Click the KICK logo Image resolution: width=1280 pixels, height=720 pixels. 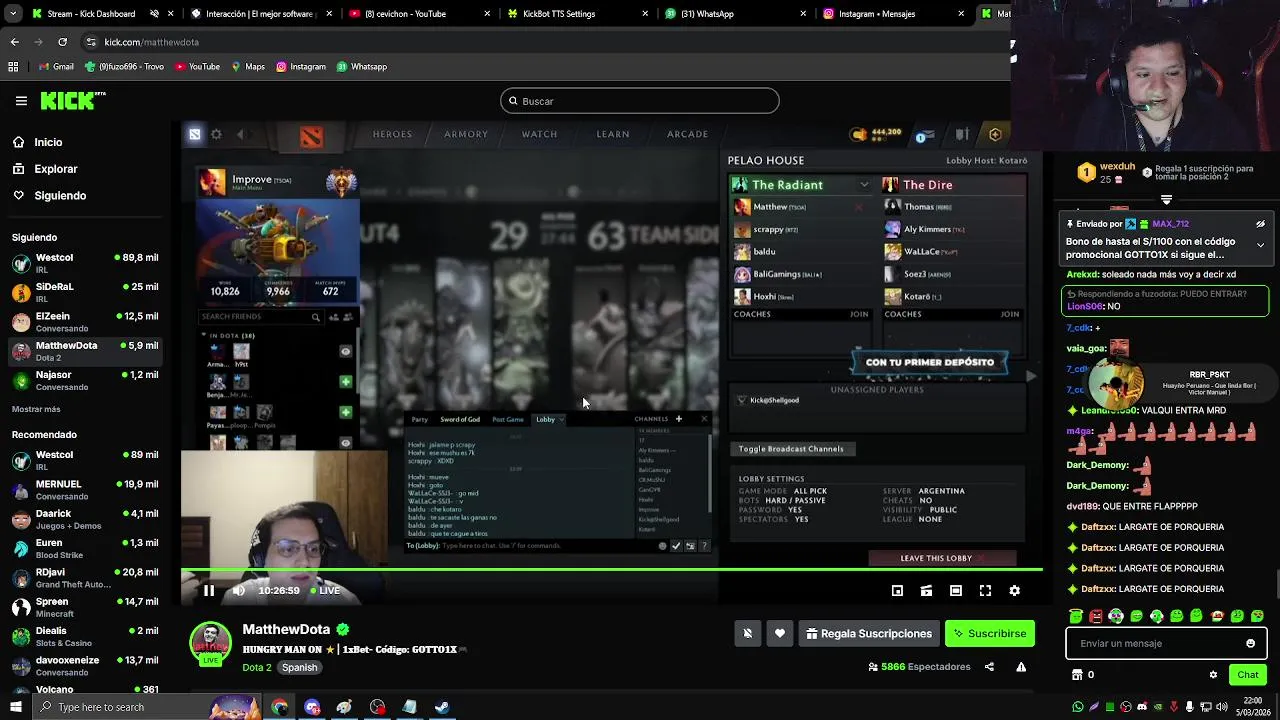(x=72, y=100)
